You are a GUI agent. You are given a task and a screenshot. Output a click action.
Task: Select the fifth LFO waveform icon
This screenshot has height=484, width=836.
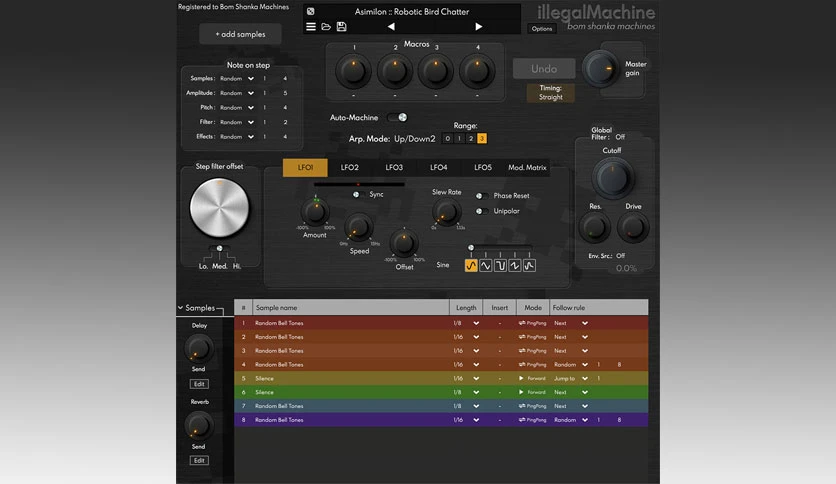click(x=529, y=265)
